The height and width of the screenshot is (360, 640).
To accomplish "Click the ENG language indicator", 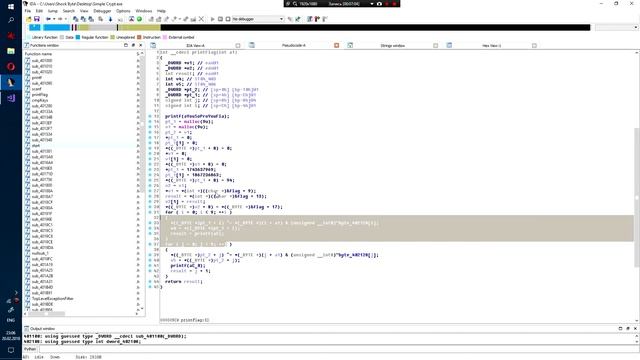I will pyautogui.click(x=11, y=320).
